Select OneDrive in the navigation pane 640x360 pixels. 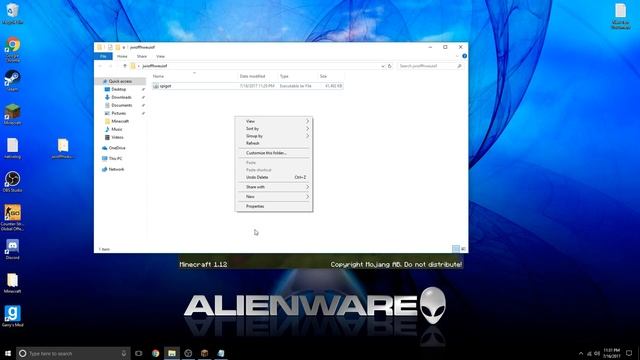pyautogui.click(x=117, y=148)
